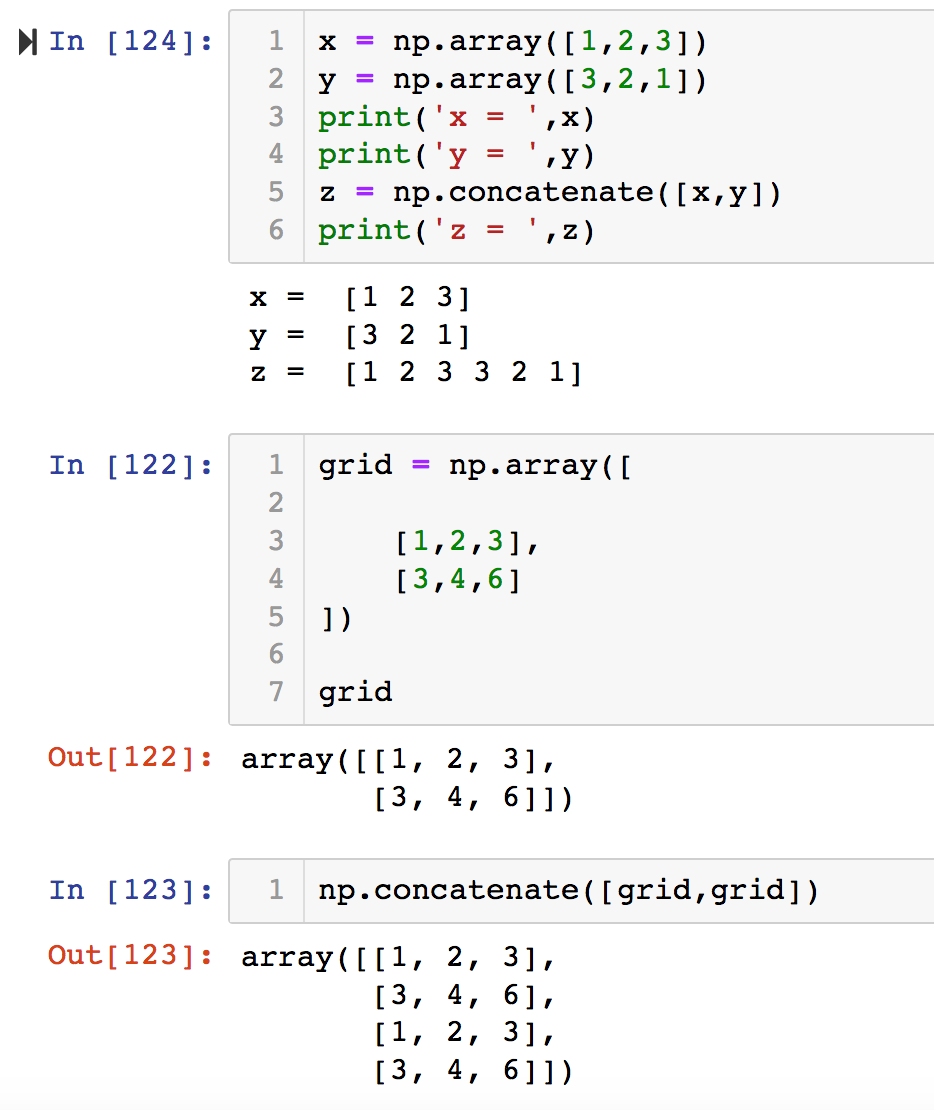Click the first row array([[1, 2, 3], of Out[123]

point(398,957)
